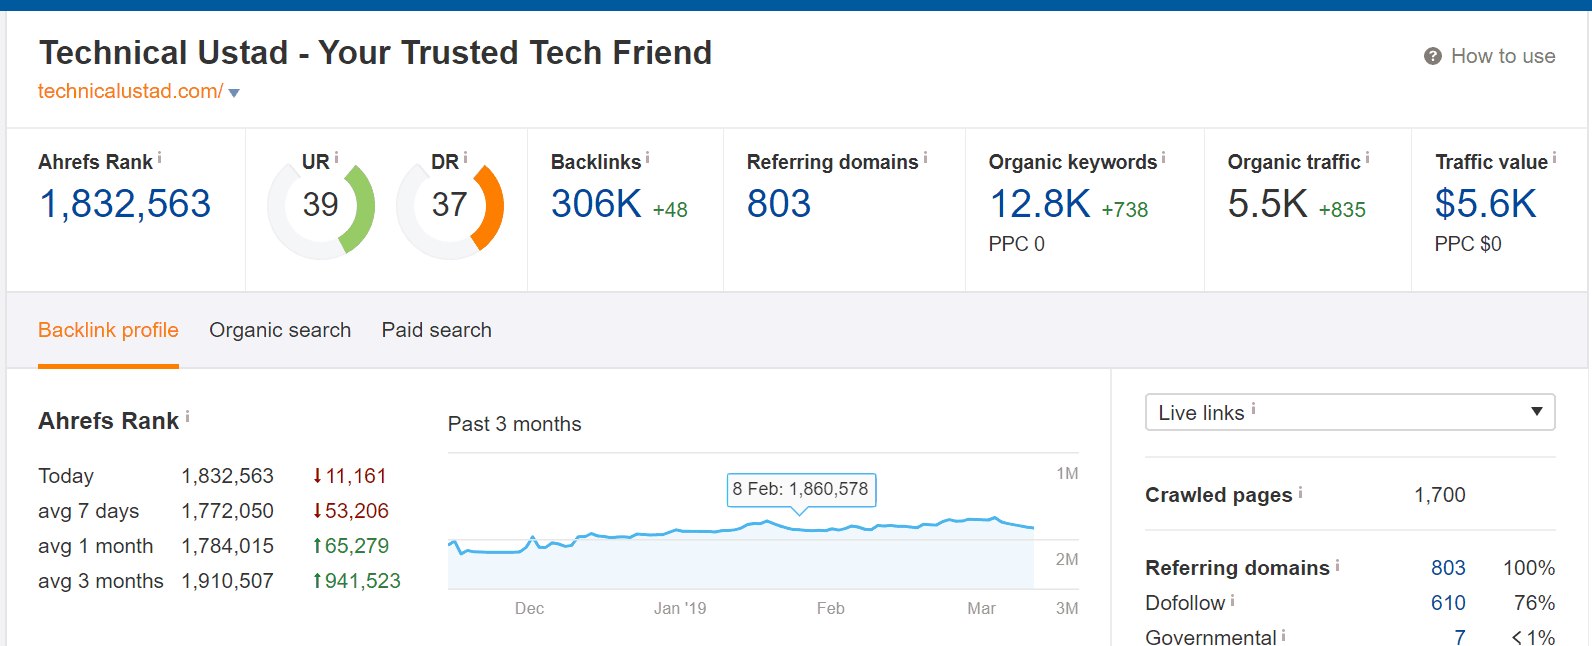Click info icon beside Organic keywords
The image size is (1592, 646).
coord(1163,157)
